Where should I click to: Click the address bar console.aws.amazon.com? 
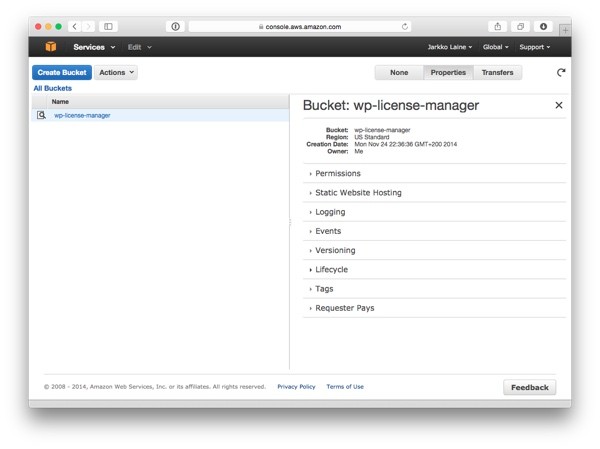click(x=300, y=26)
